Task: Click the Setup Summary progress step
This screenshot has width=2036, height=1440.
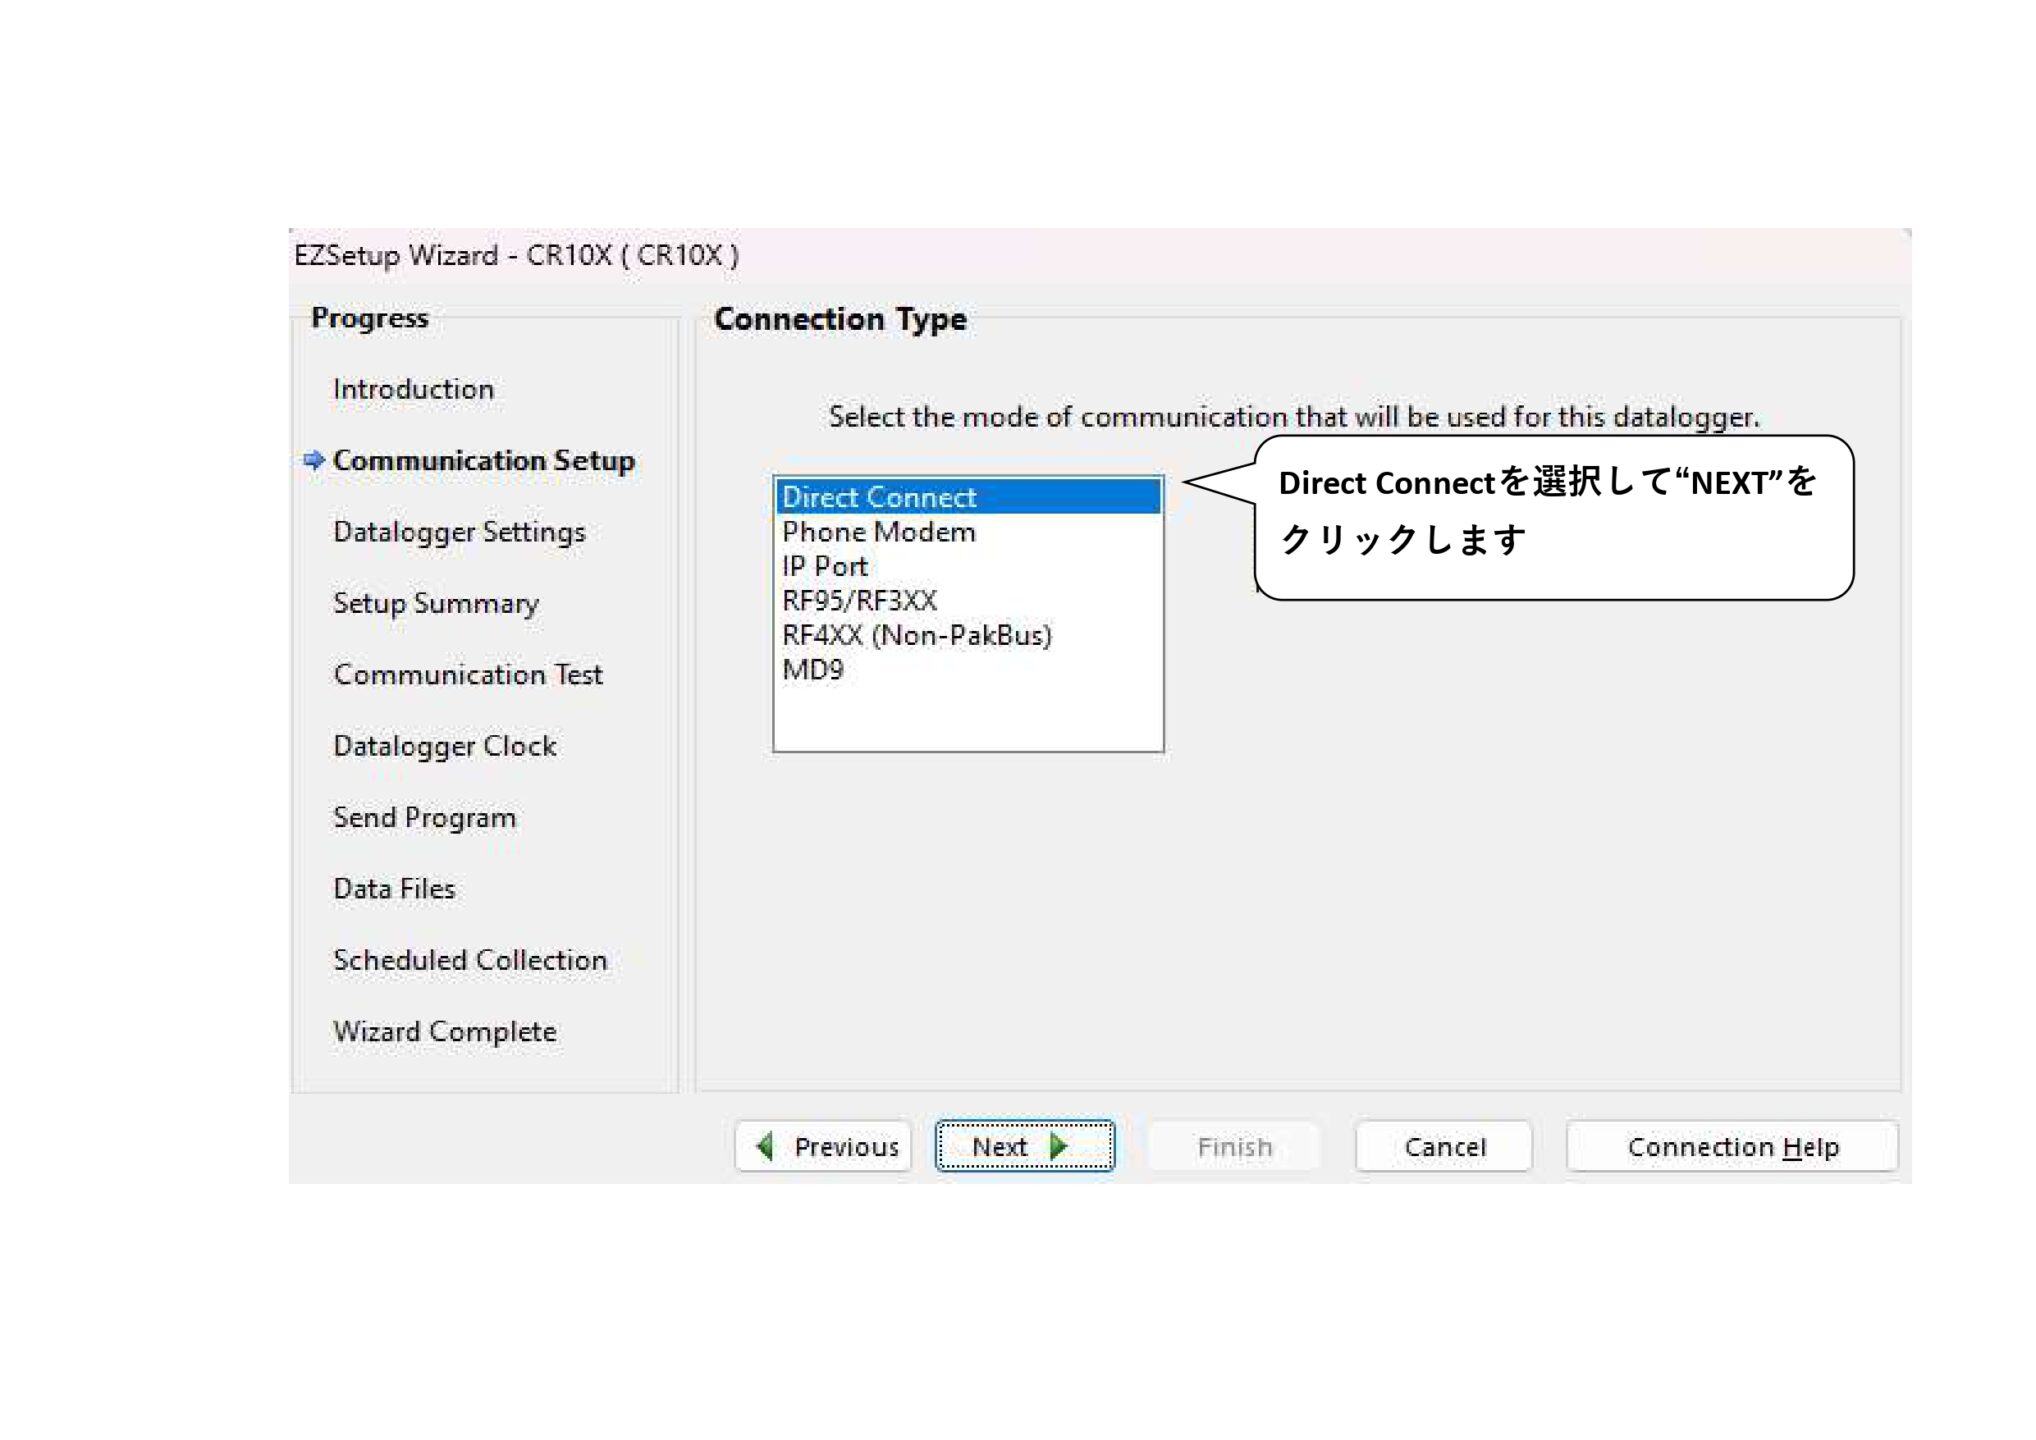Action: pyautogui.click(x=436, y=604)
